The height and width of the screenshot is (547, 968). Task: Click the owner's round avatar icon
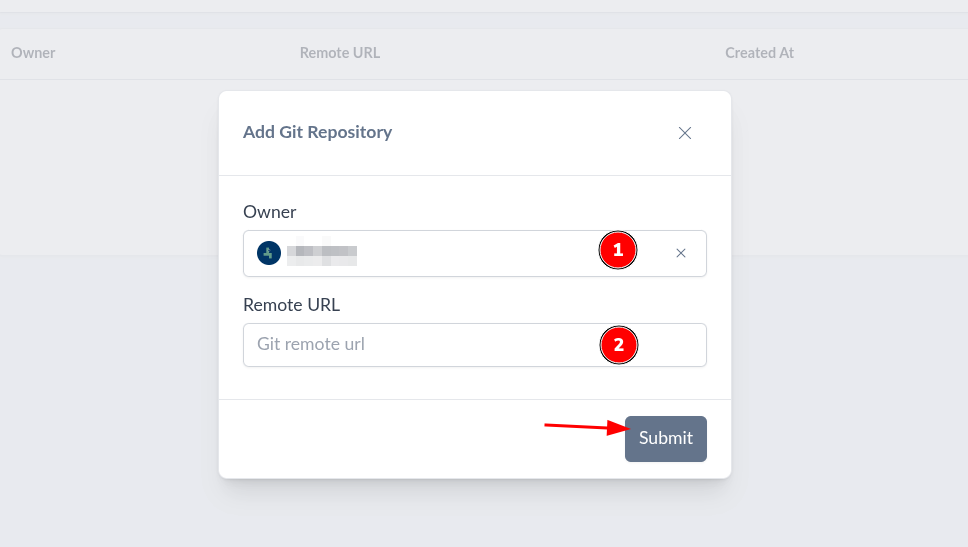click(x=268, y=253)
